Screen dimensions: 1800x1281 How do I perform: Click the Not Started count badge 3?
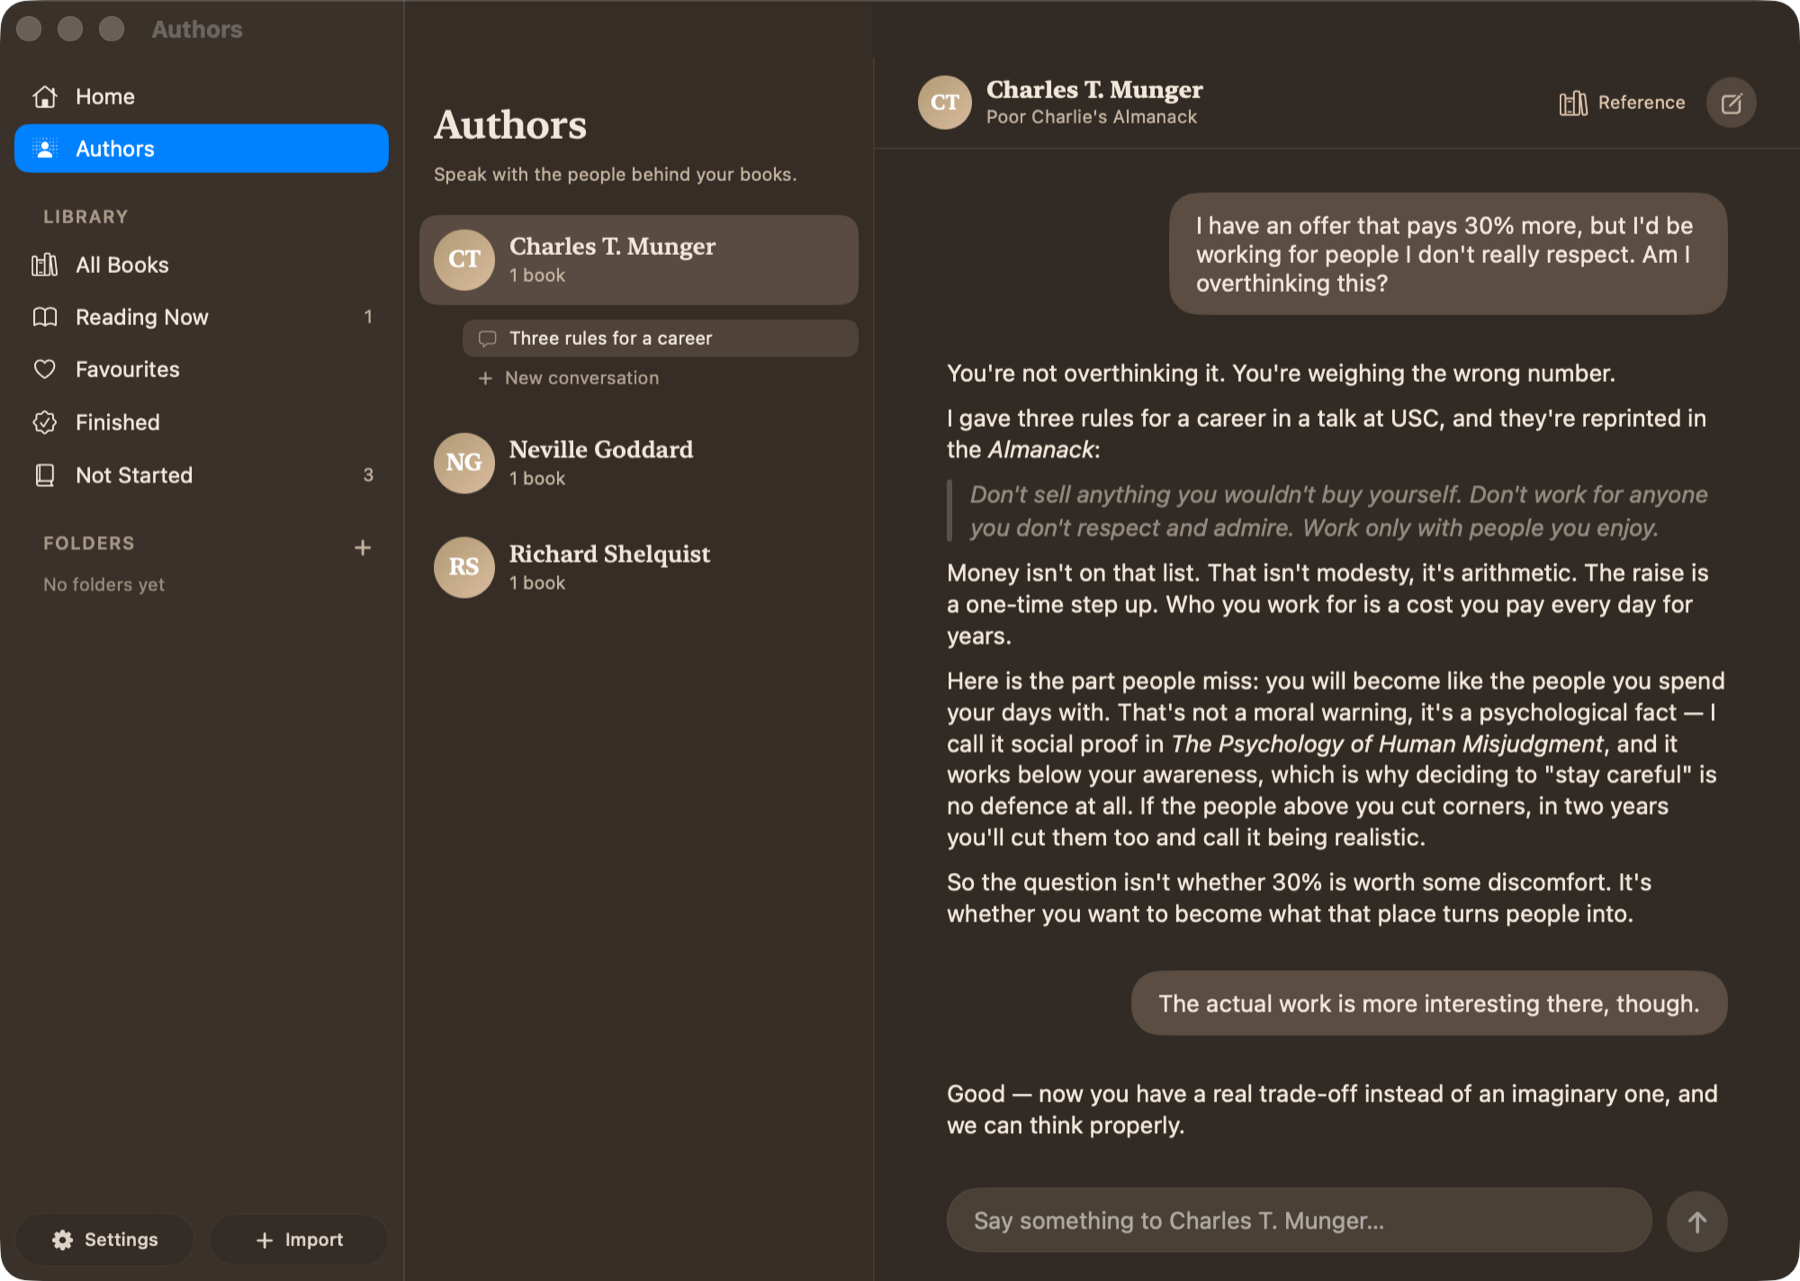(x=368, y=475)
